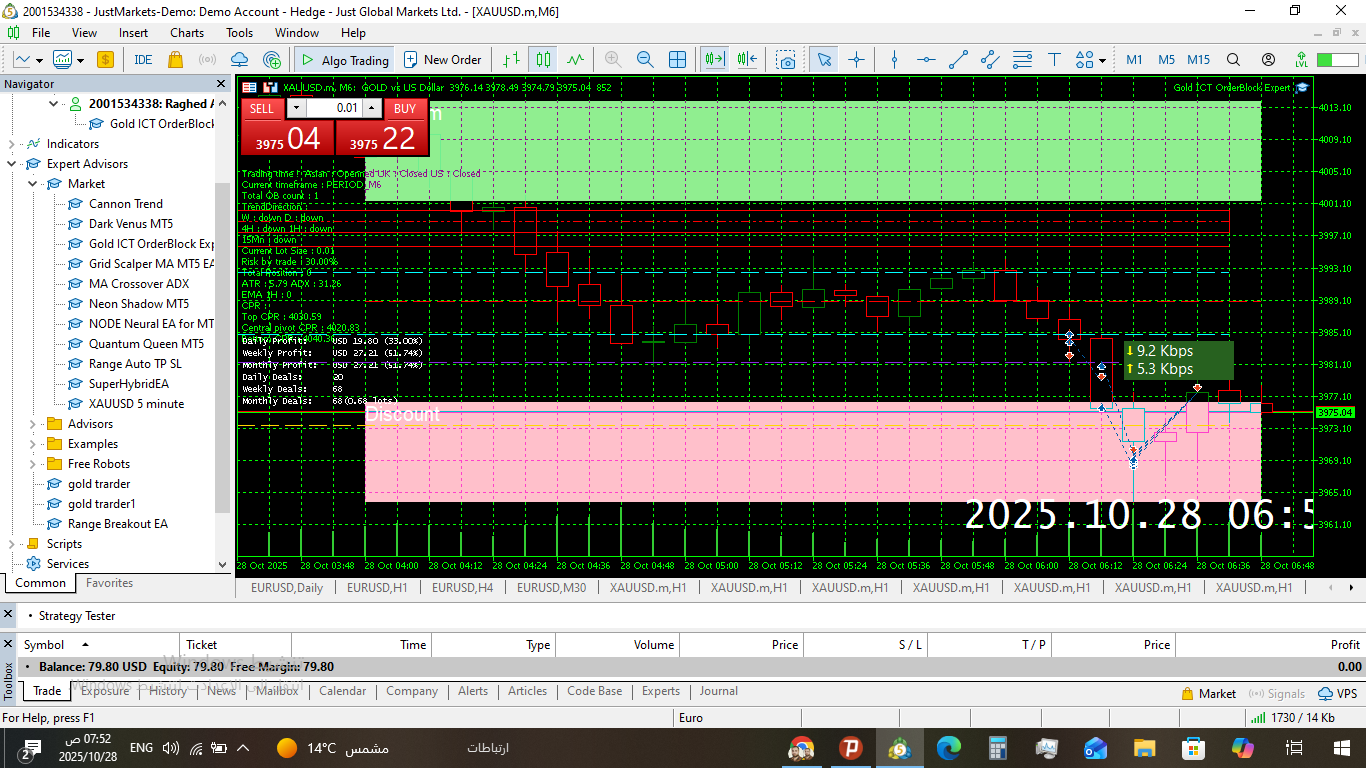Open a New Order
Screen dimensions: 1366x768
tap(442, 60)
